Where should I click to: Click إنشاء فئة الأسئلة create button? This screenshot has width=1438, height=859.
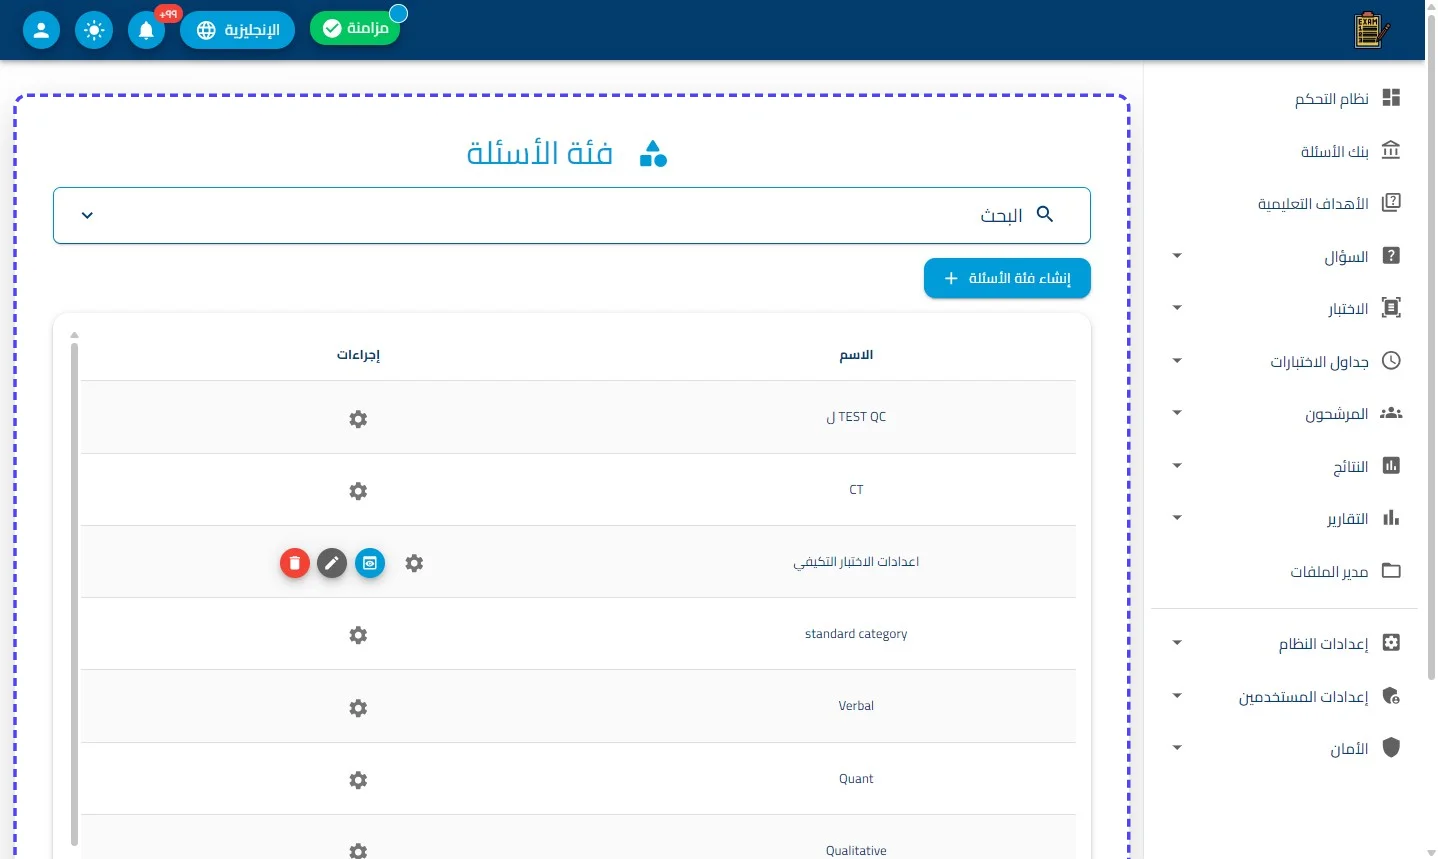pos(1007,278)
